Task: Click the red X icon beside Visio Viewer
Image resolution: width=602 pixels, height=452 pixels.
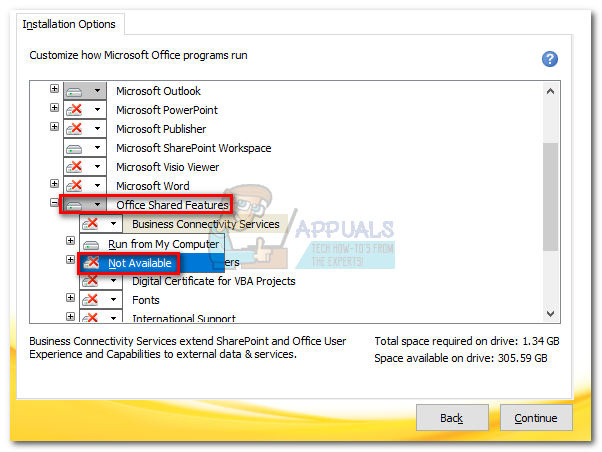Action: click(x=74, y=167)
